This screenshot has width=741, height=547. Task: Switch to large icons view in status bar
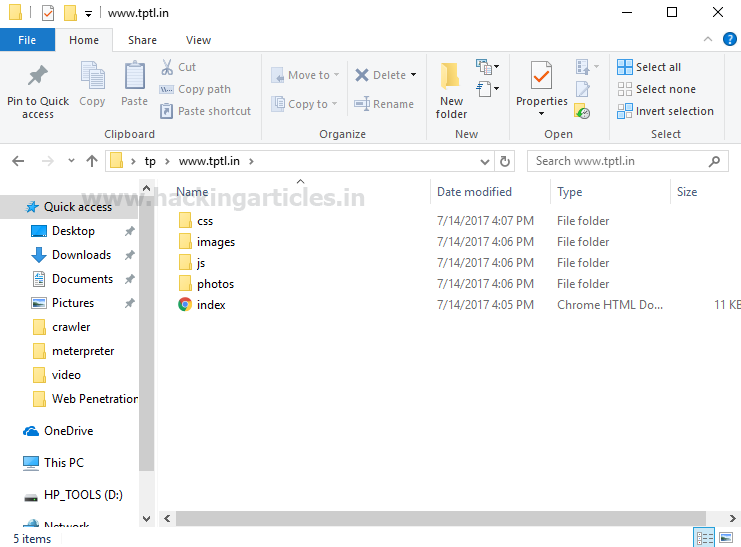726,538
